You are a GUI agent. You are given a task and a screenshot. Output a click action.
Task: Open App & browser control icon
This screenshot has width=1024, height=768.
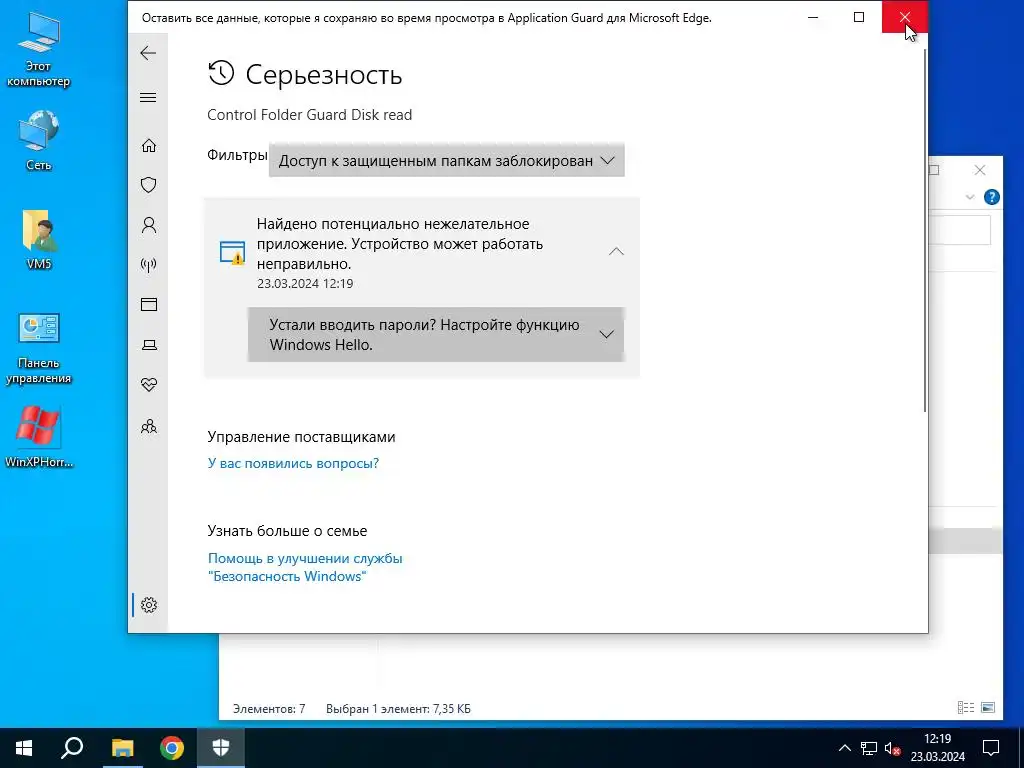[149, 304]
